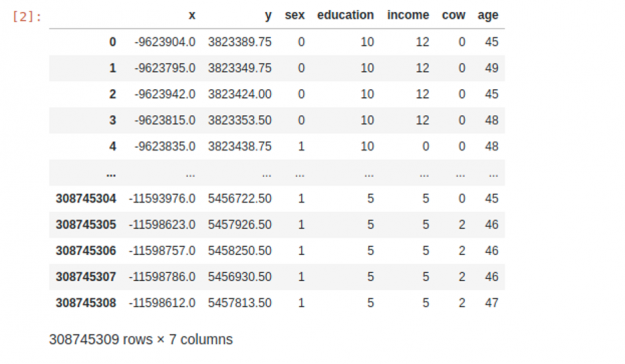Click the 'x' column header

[192, 16]
